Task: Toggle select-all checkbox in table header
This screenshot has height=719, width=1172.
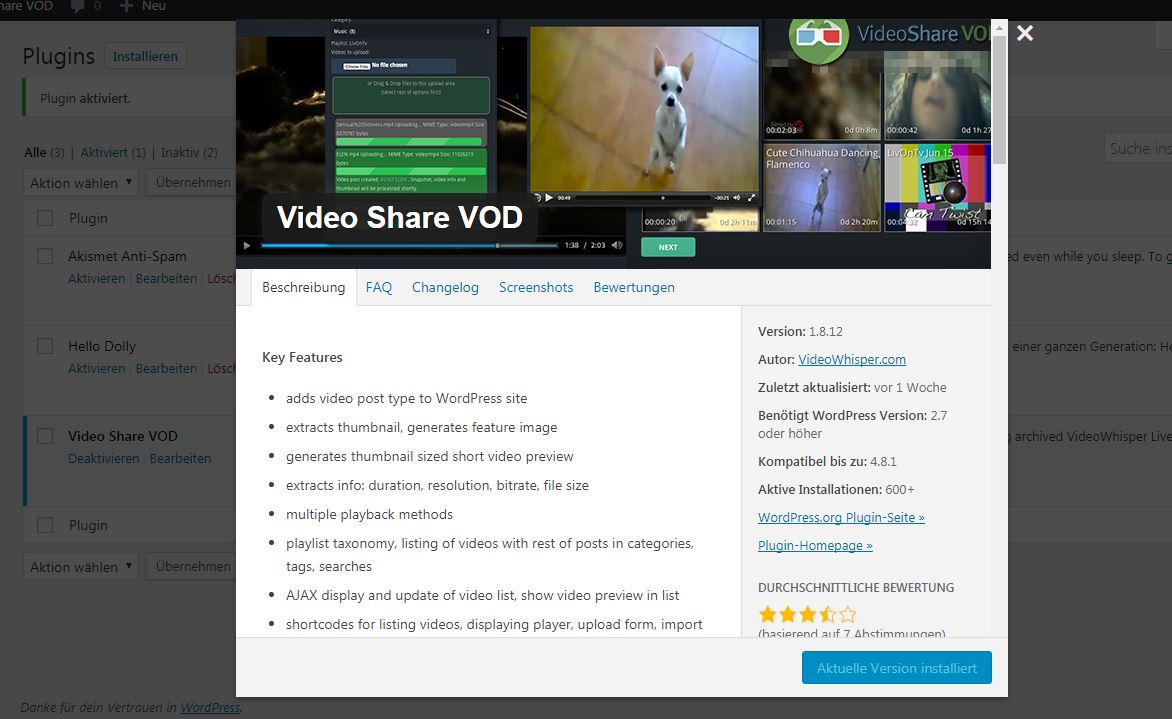Action: pyautogui.click(x=45, y=218)
